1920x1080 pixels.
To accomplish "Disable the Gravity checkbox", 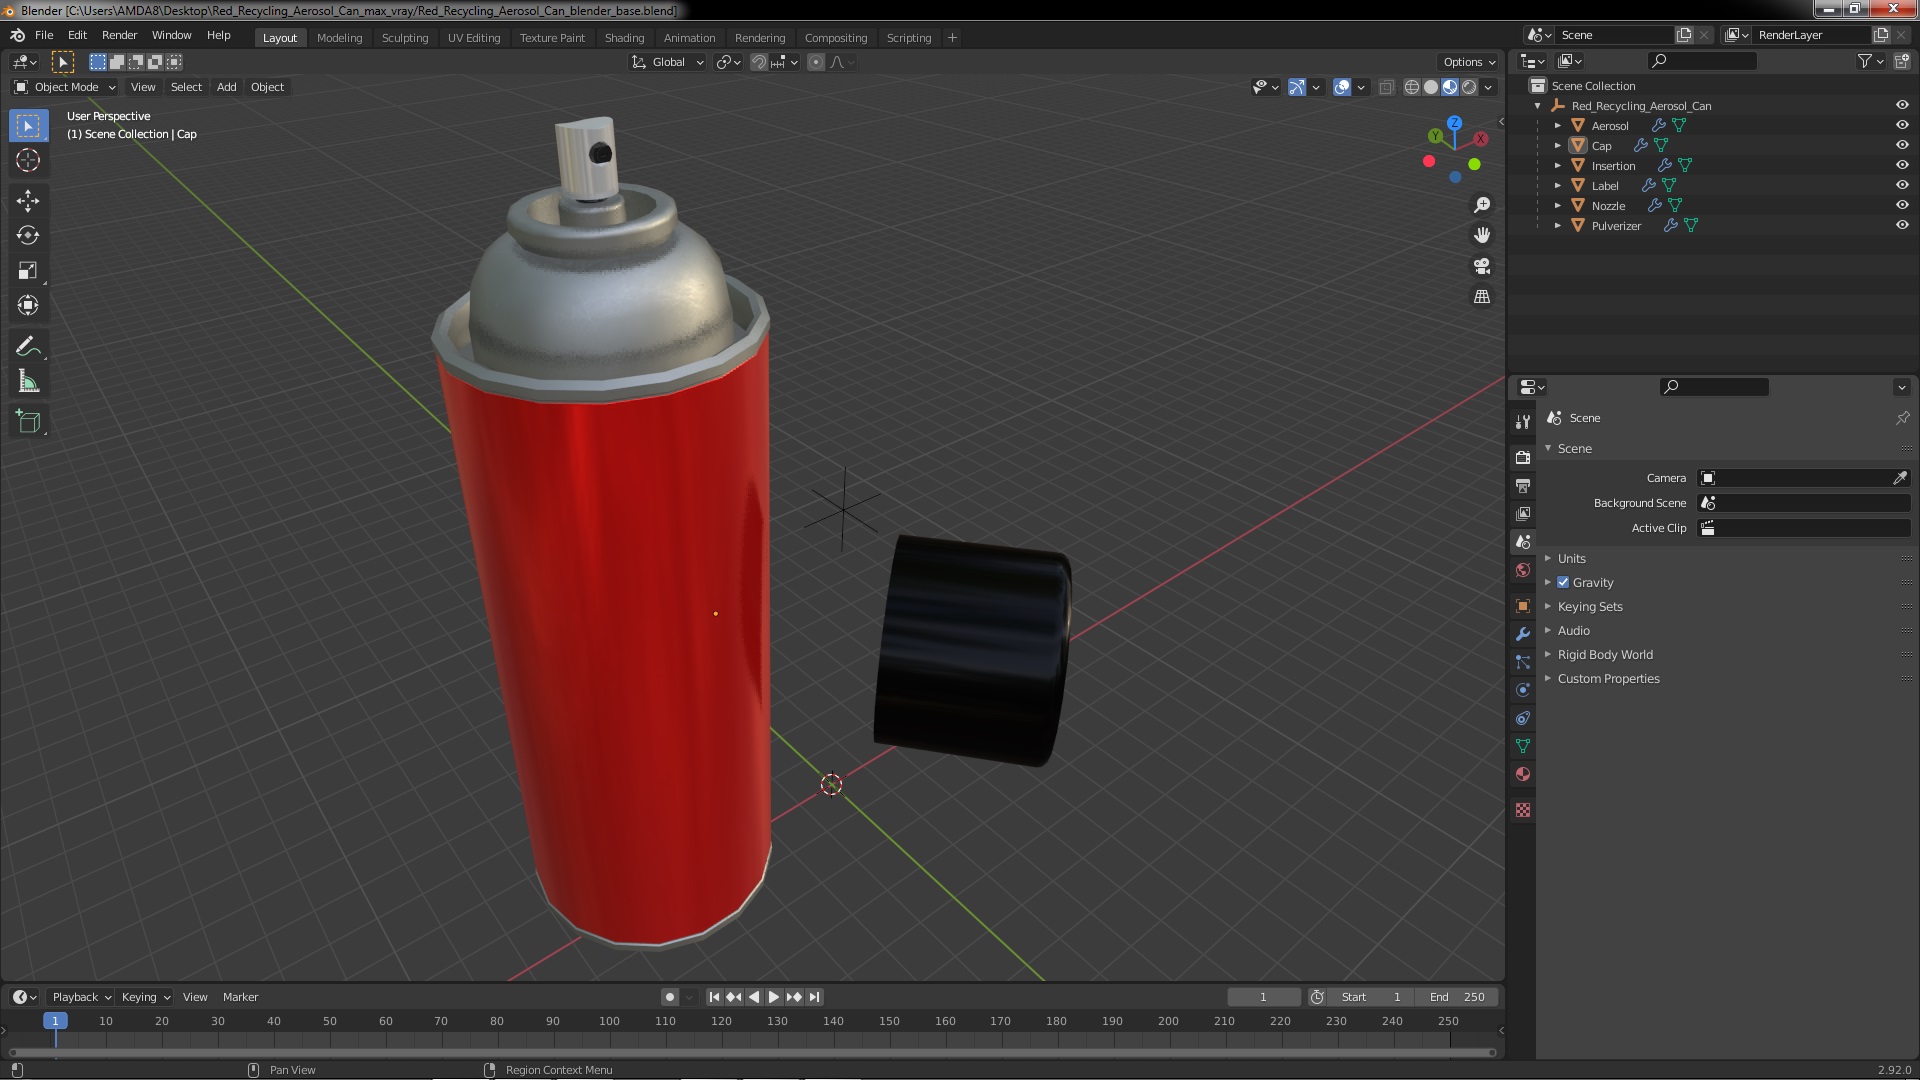I will [x=1563, y=582].
